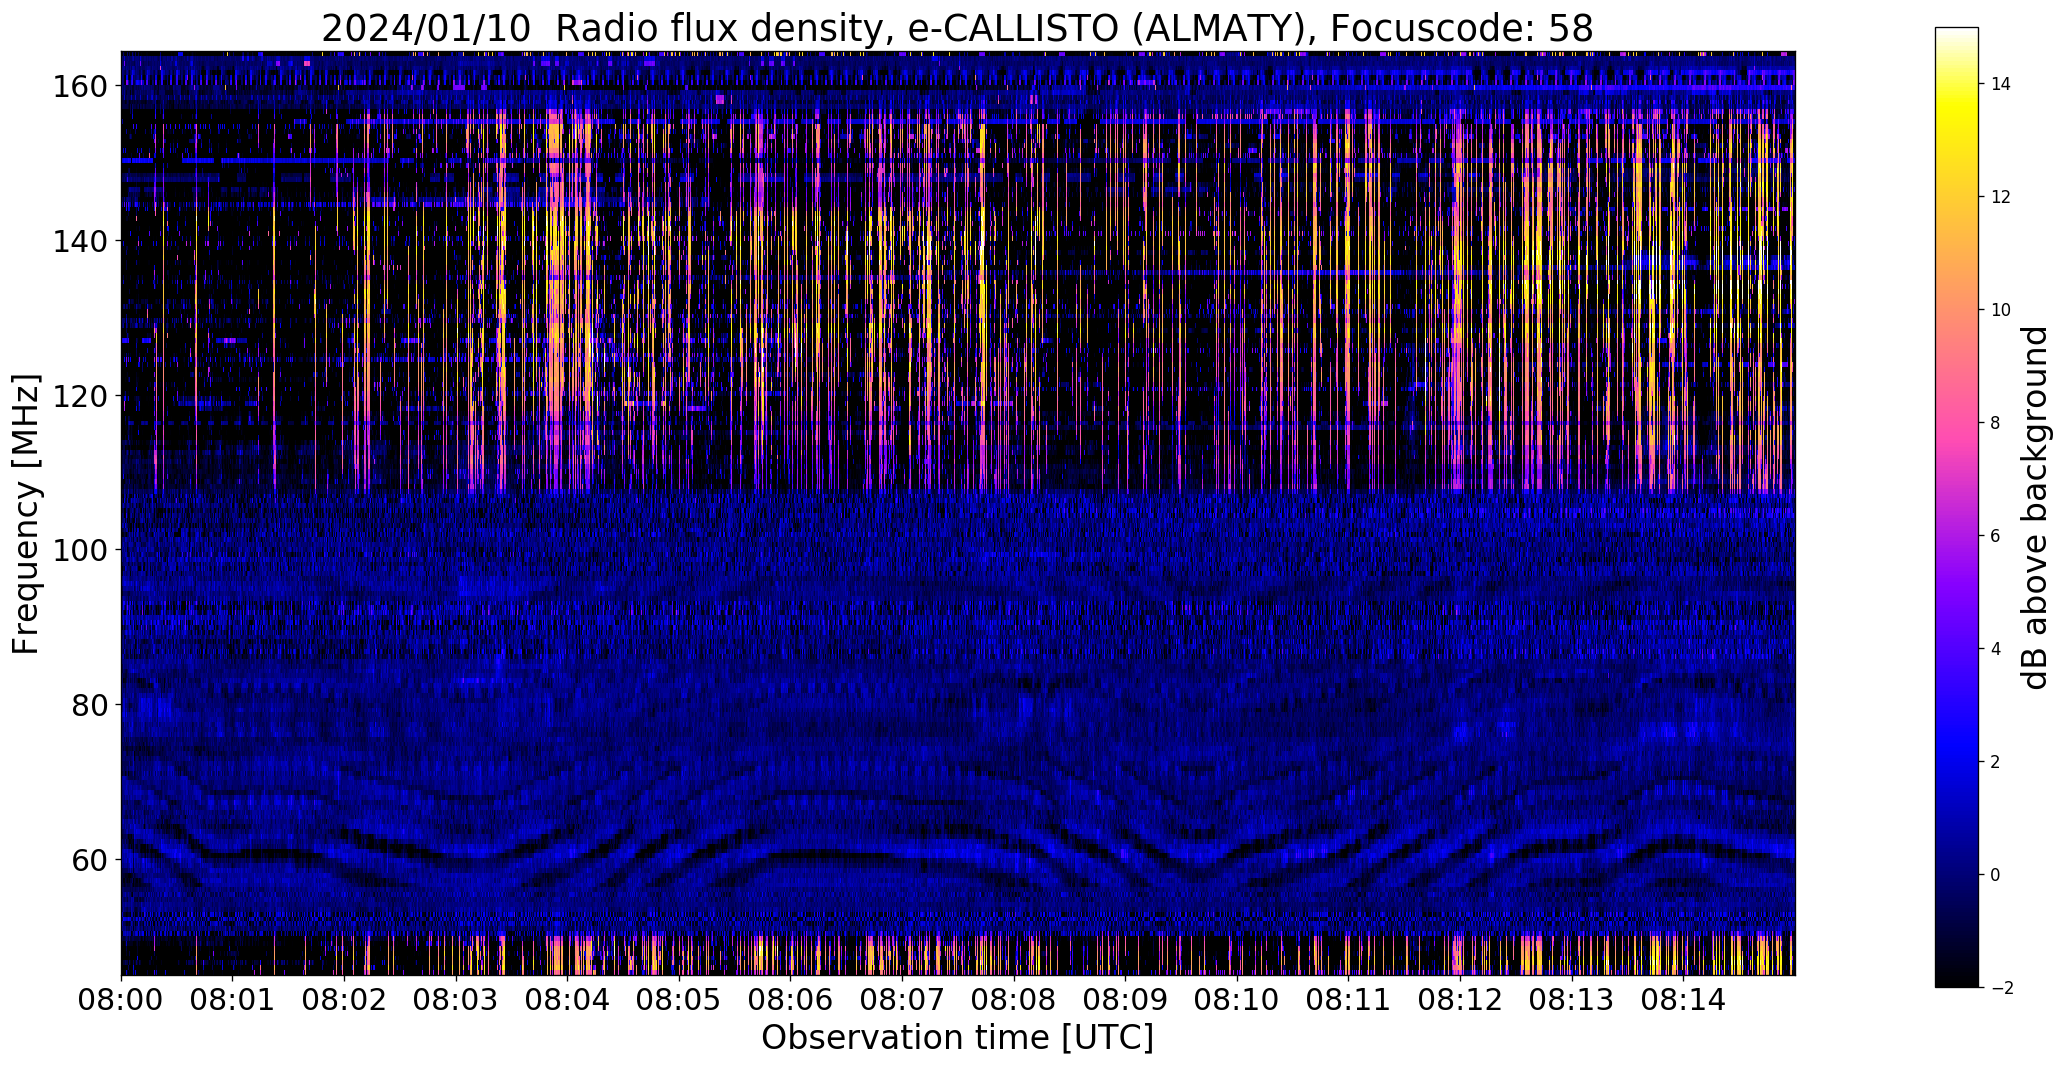Screen dimensions: 2066x1067
Task: Select the 08:00 time tick label
Action: click(x=121, y=999)
